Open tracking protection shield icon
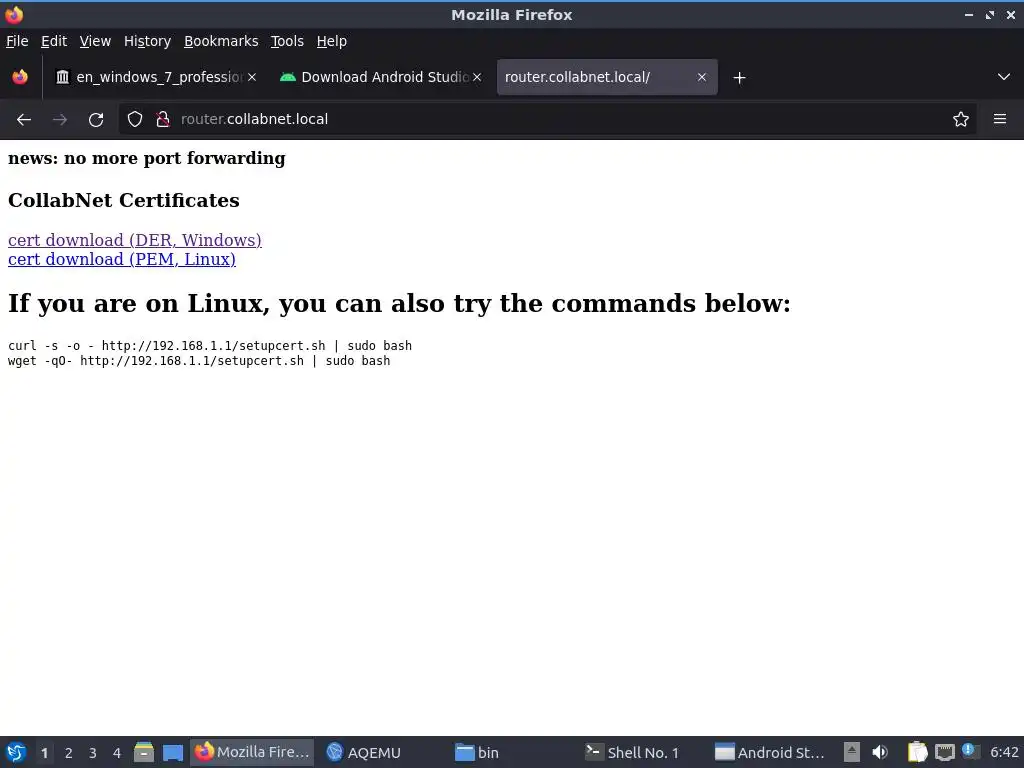1024x768 pixels. click(135, 119)
